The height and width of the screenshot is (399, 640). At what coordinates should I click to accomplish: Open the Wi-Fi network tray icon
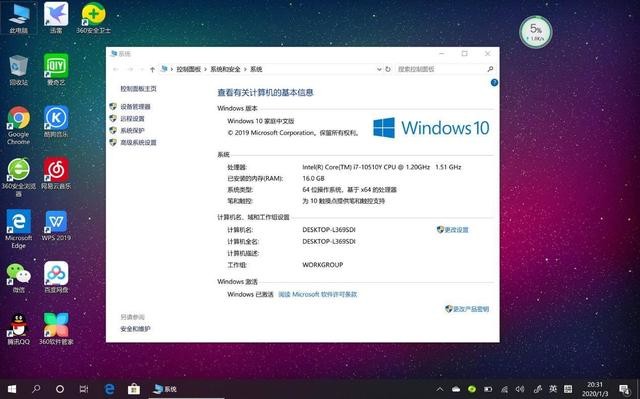tap(504, 389)
